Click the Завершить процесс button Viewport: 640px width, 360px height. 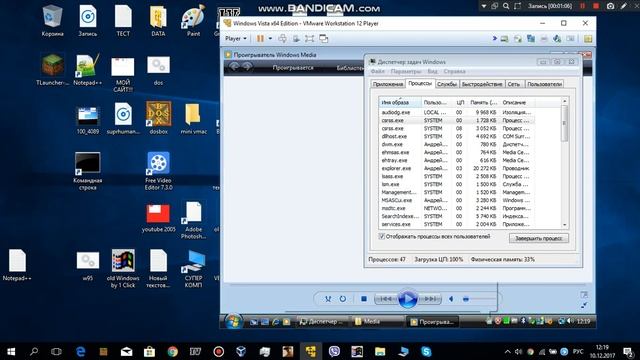(539, 238)
